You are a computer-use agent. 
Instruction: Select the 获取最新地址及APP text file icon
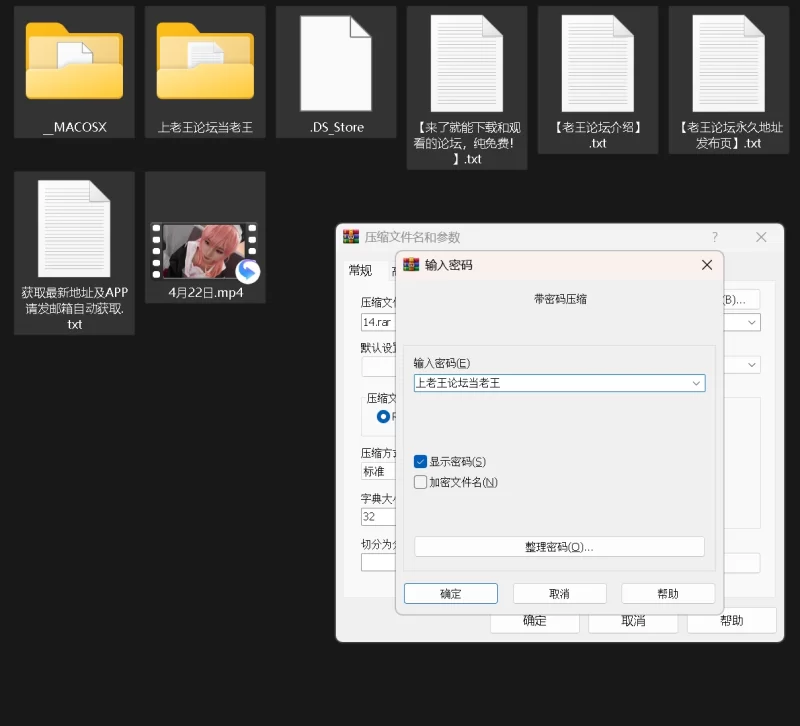click(x=74, y=228)
